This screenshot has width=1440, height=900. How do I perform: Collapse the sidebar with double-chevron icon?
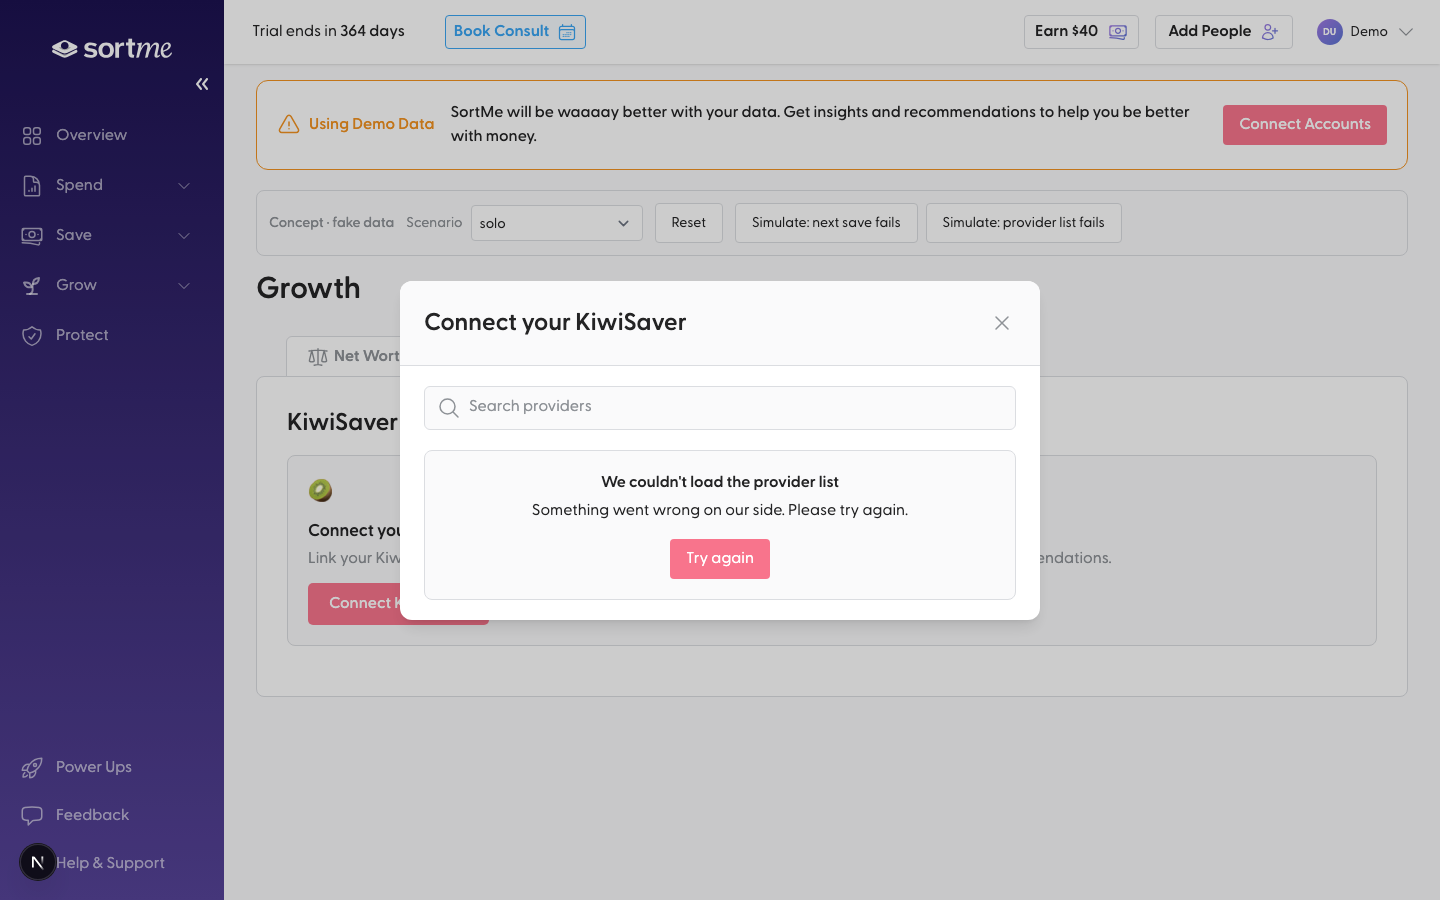pyautogui.click(x=202, y=84)
